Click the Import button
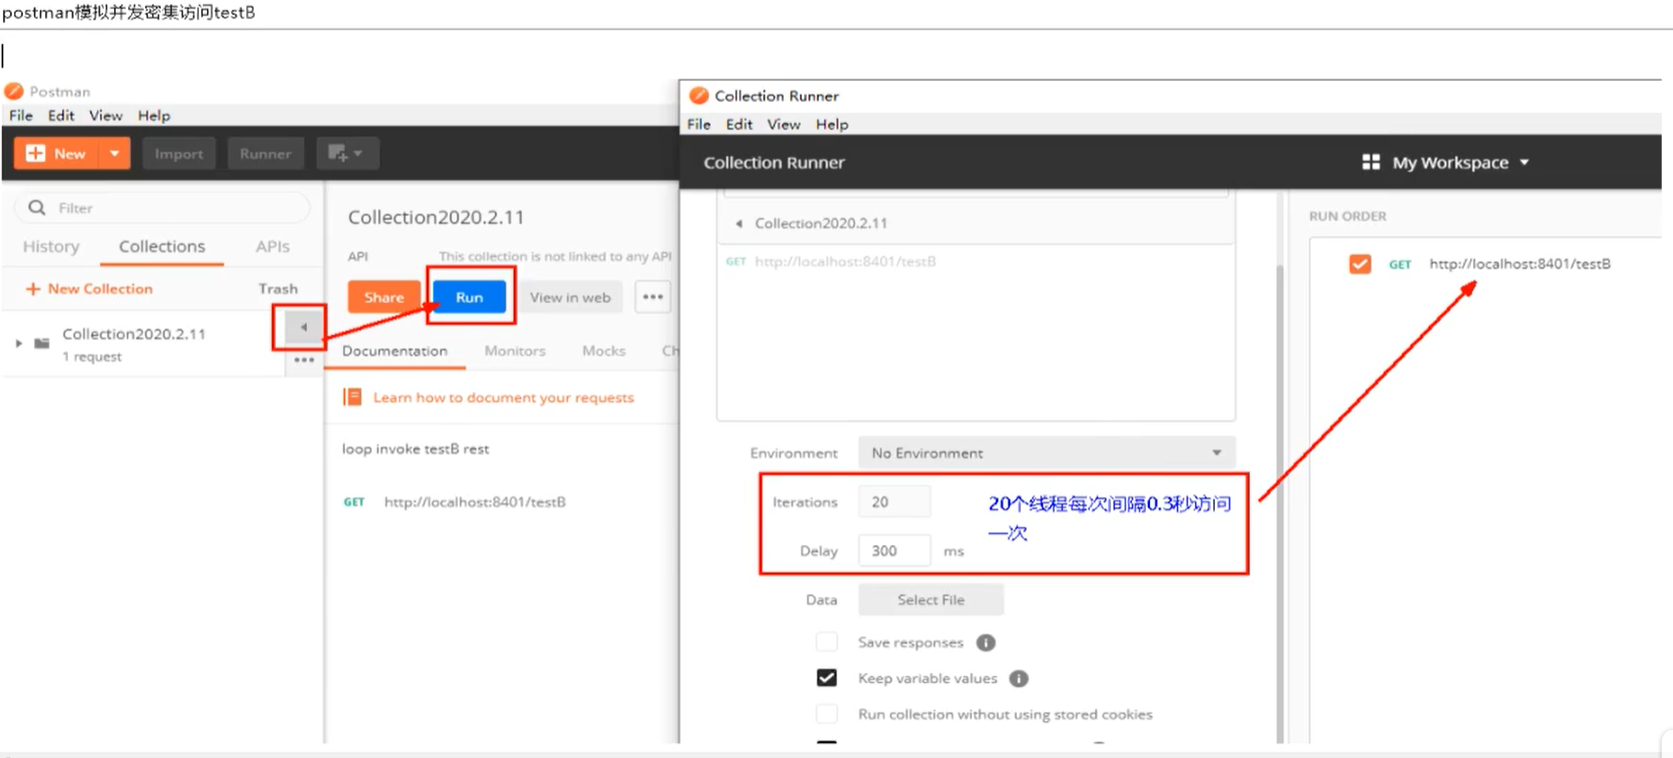 coord(179,153)
